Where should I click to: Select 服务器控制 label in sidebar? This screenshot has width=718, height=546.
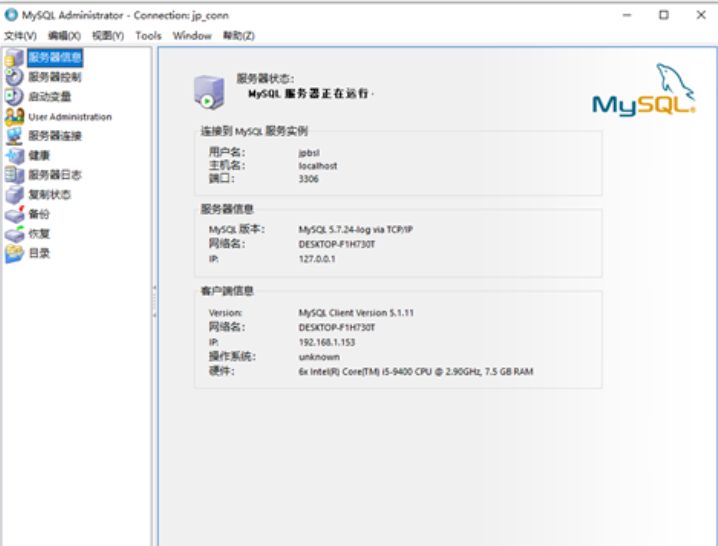pos(55,77)
